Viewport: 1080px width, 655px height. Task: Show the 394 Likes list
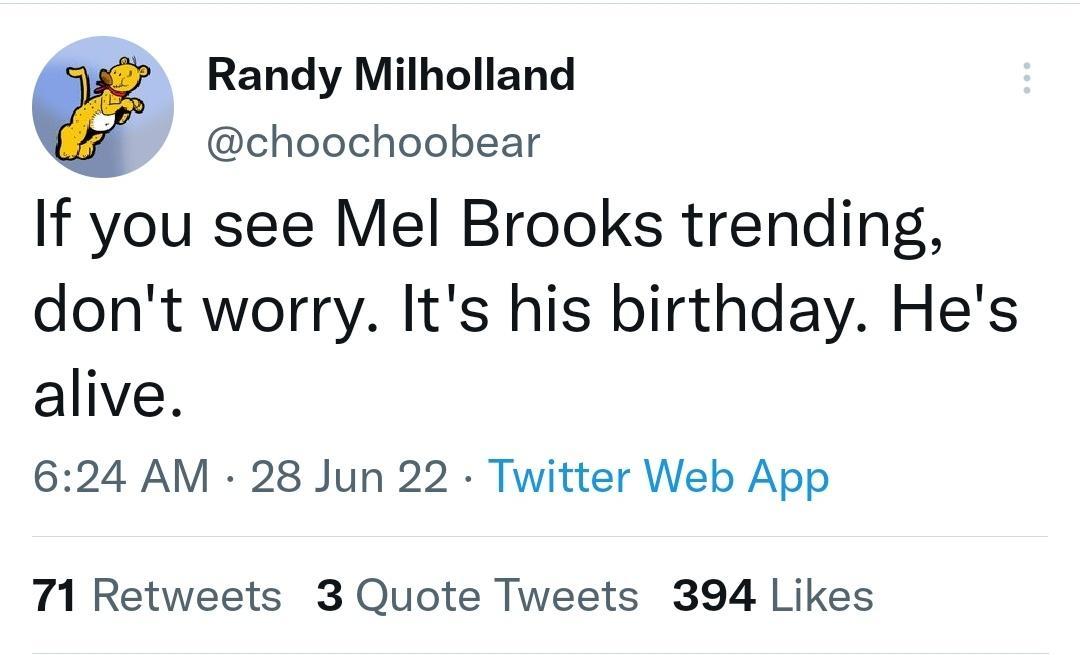[770, 594]
